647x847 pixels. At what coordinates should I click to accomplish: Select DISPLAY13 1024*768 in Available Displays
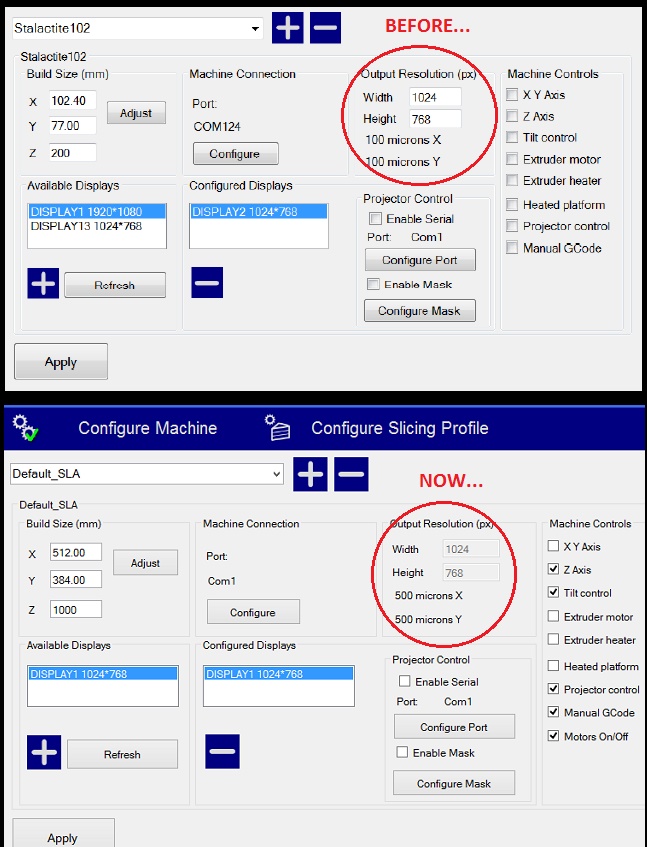[x=86, y=226]
